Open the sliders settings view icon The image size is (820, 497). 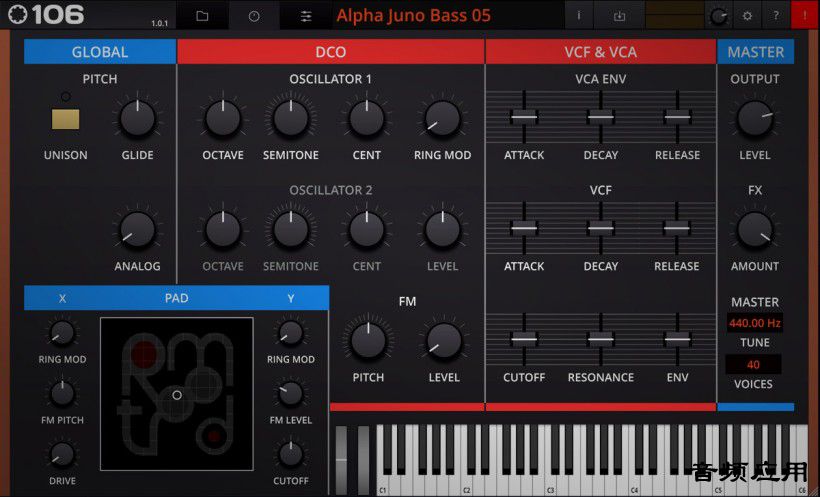click(x=306, y=16)
